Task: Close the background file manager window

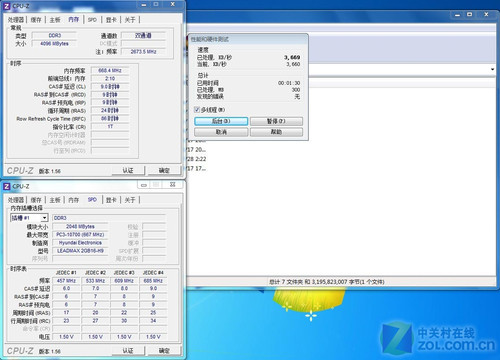Action: [x=486, y=15]
